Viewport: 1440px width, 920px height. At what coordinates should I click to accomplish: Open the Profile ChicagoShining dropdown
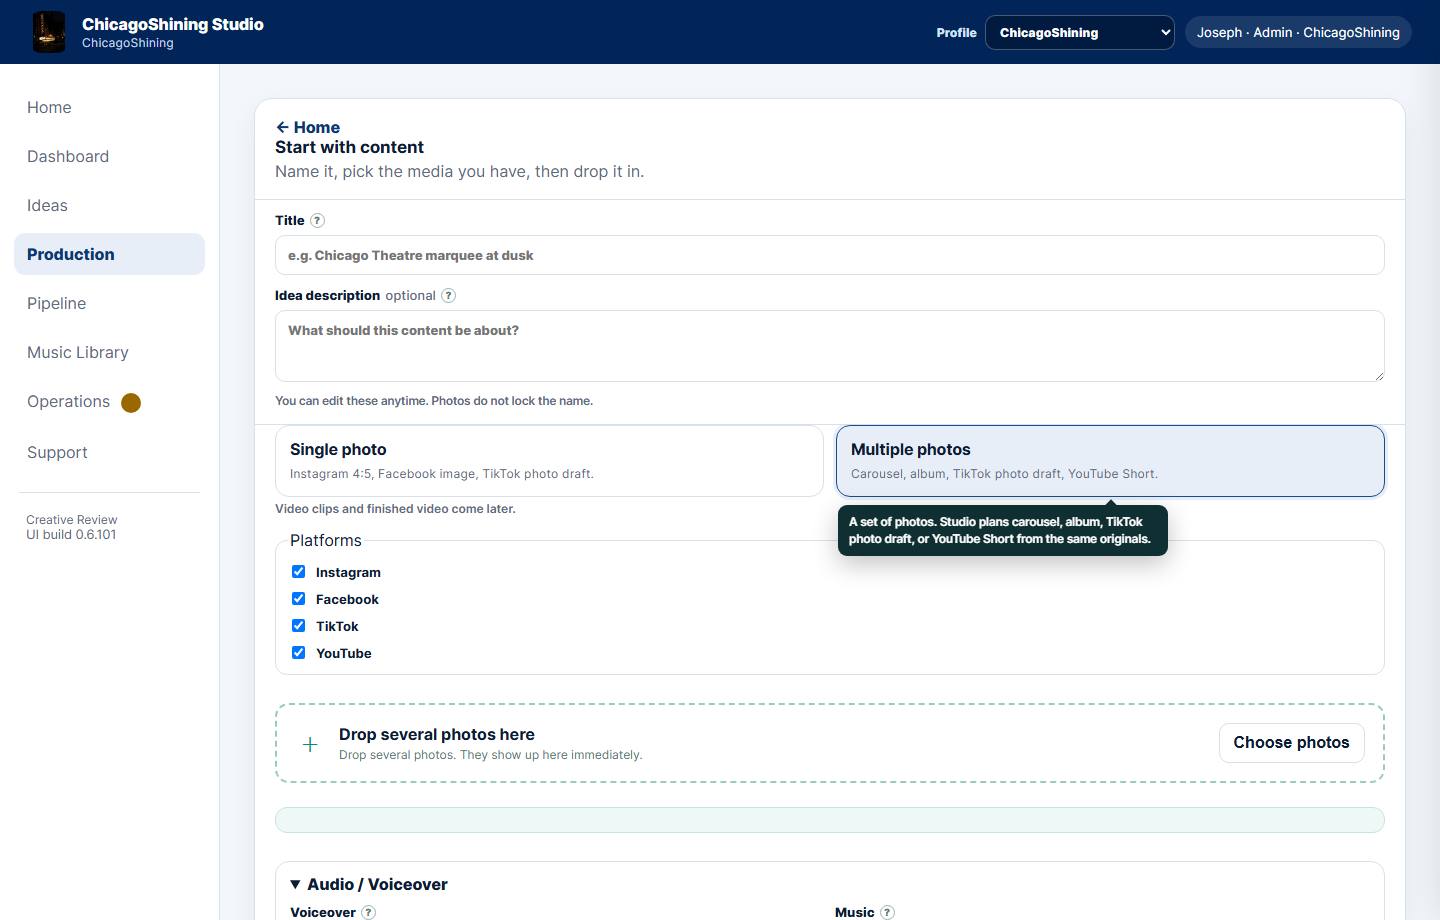click(x=1080, y=32)
